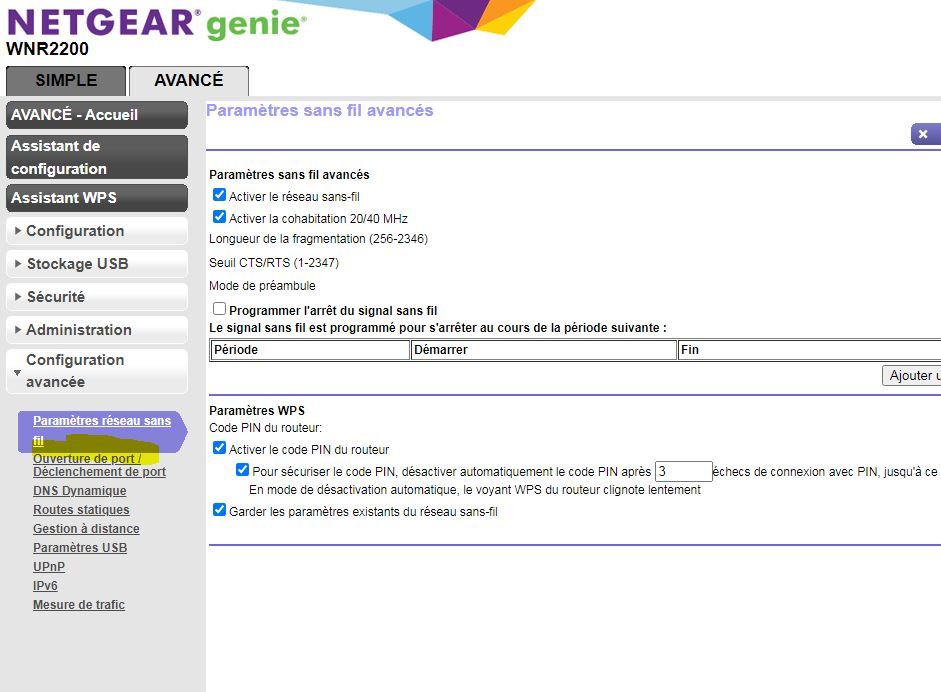The height and width of the screenshot is (692, 941).
Task: Click the Fin column header
Action: click(x=809, y=350)
